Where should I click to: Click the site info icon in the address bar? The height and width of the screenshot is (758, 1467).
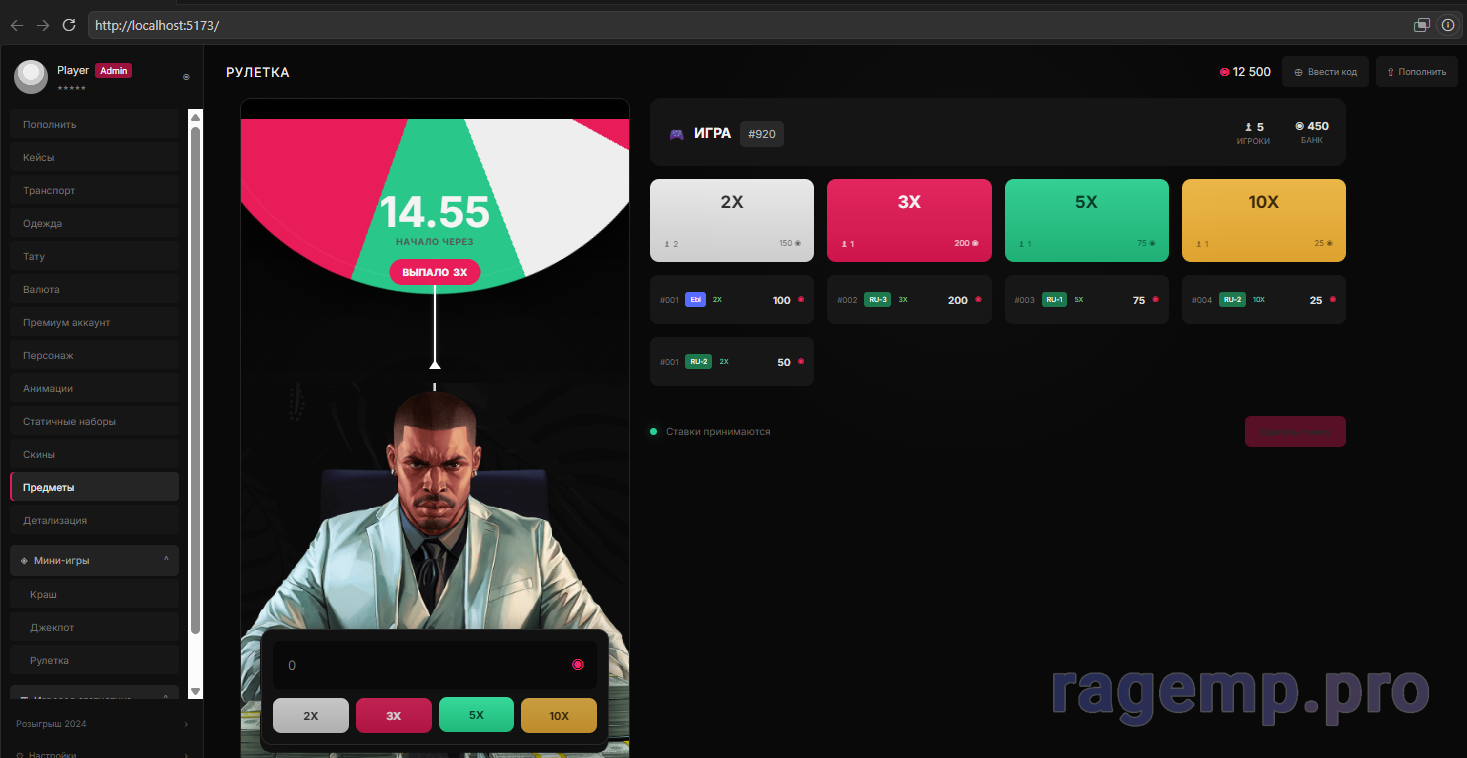click(x=1446, y=25)
